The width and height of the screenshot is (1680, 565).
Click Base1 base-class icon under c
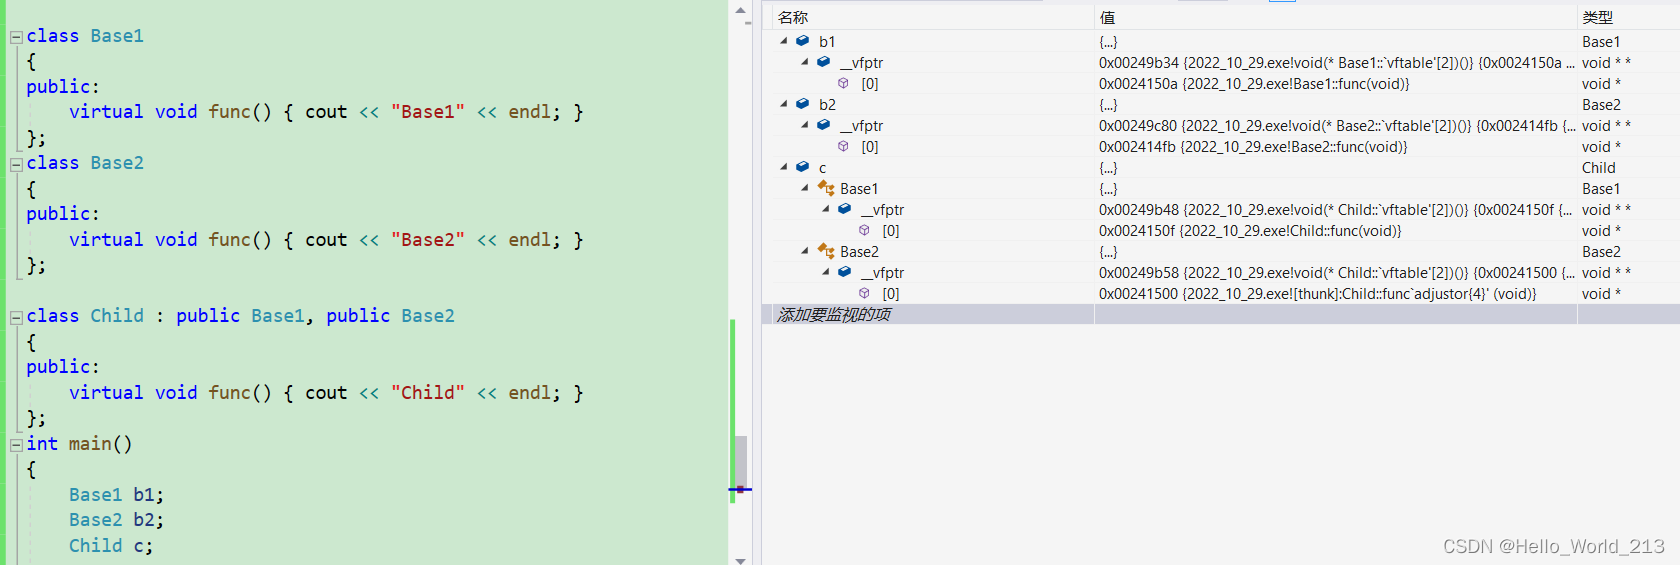click(826, 188)
